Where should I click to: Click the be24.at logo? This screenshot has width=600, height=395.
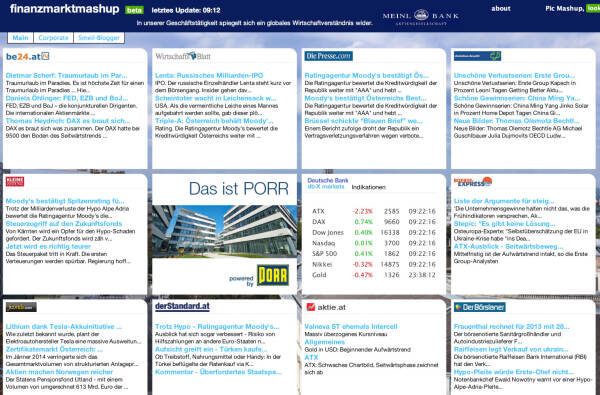click(28, 57)
